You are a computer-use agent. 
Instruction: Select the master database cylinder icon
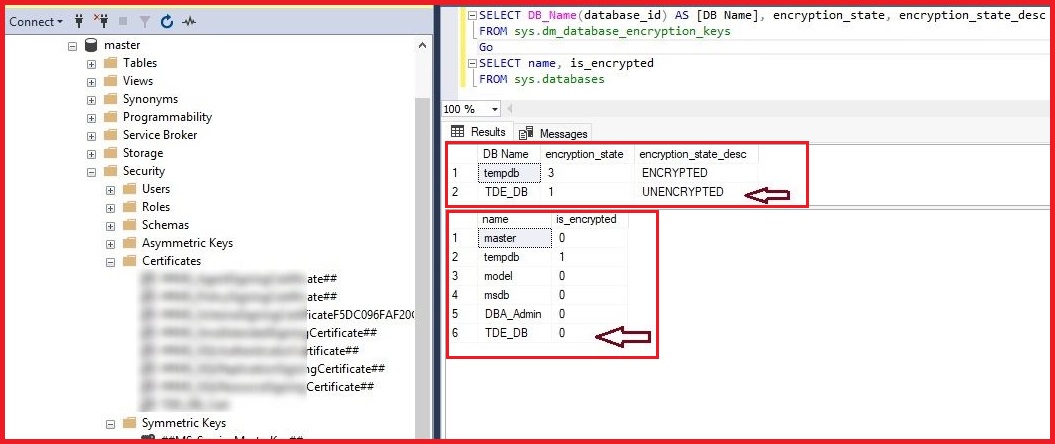pos(91,45)
